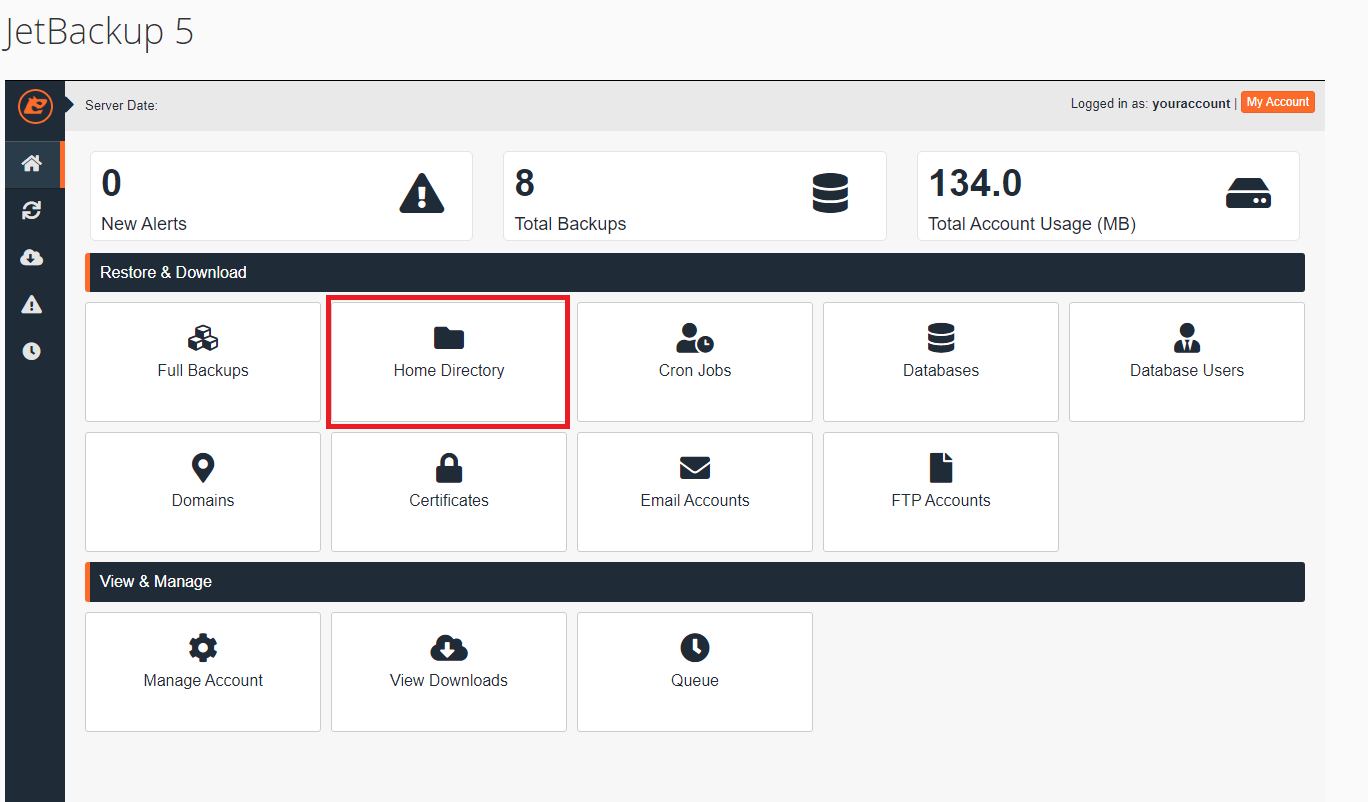Open the restore refresh arrows sidebar icon

pos(32,210)
